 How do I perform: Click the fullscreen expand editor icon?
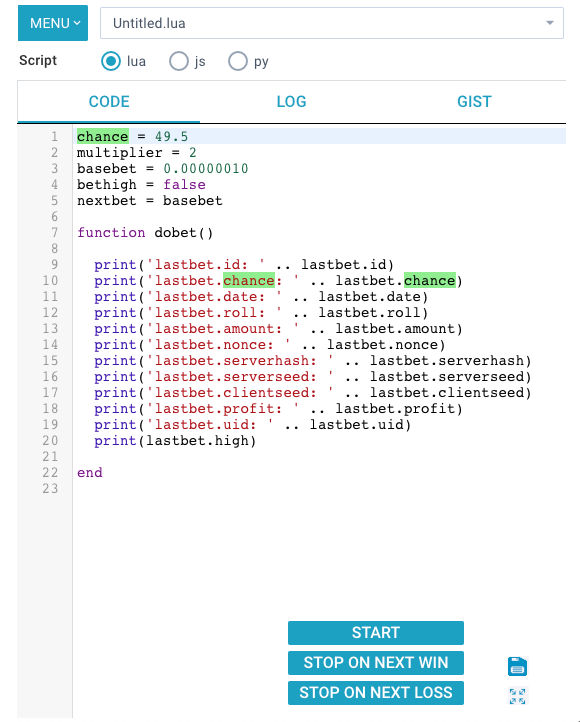coord(517,696)
